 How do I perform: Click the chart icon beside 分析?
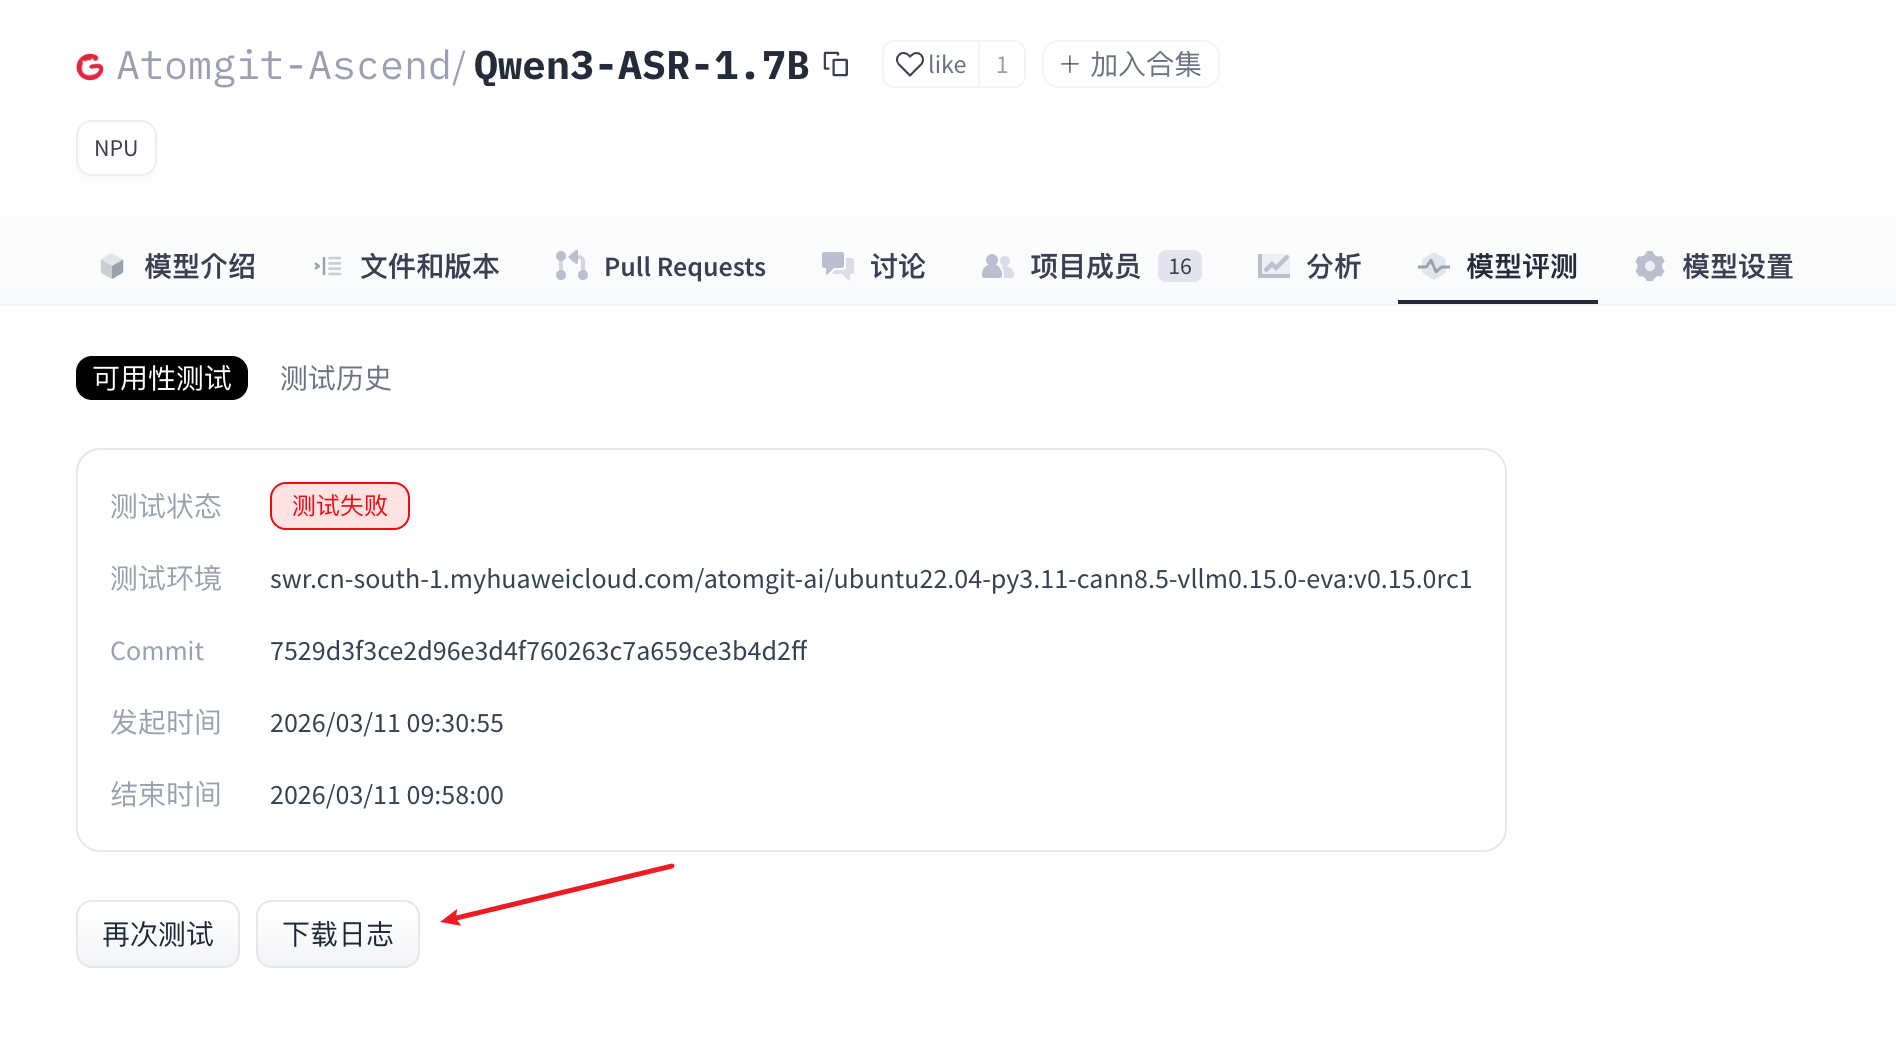(1273, 266)
